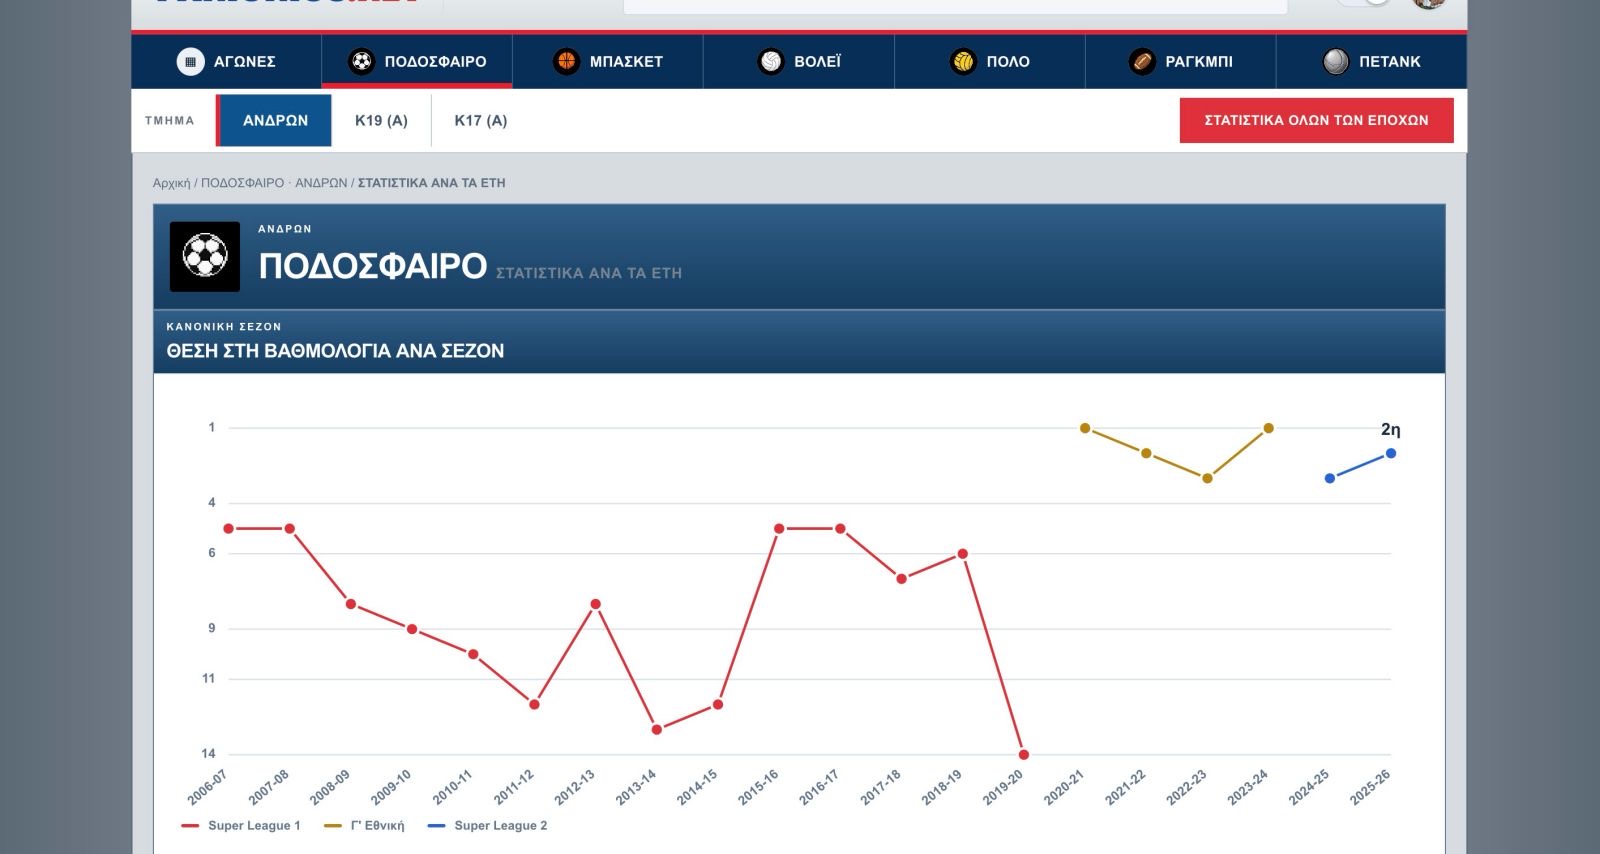Switch to the Κ17 (Α) tab
The width and height of the screenshot is (1600, 854).
point(481,121)
